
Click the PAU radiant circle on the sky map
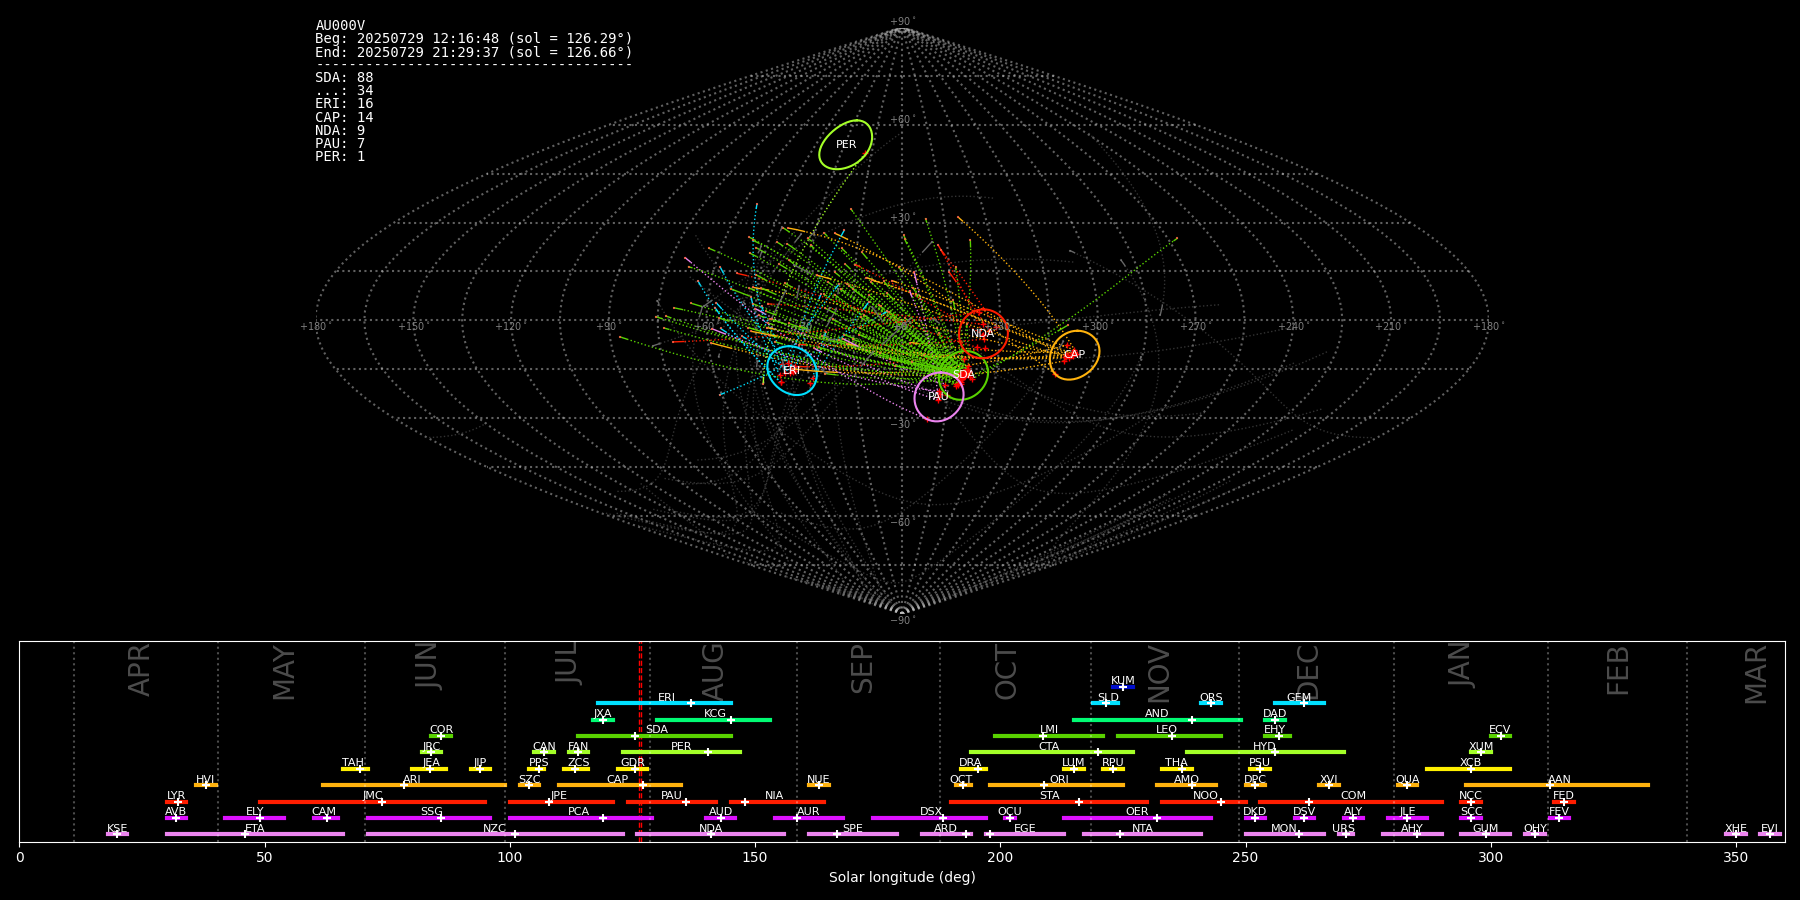tap(939, 397)
